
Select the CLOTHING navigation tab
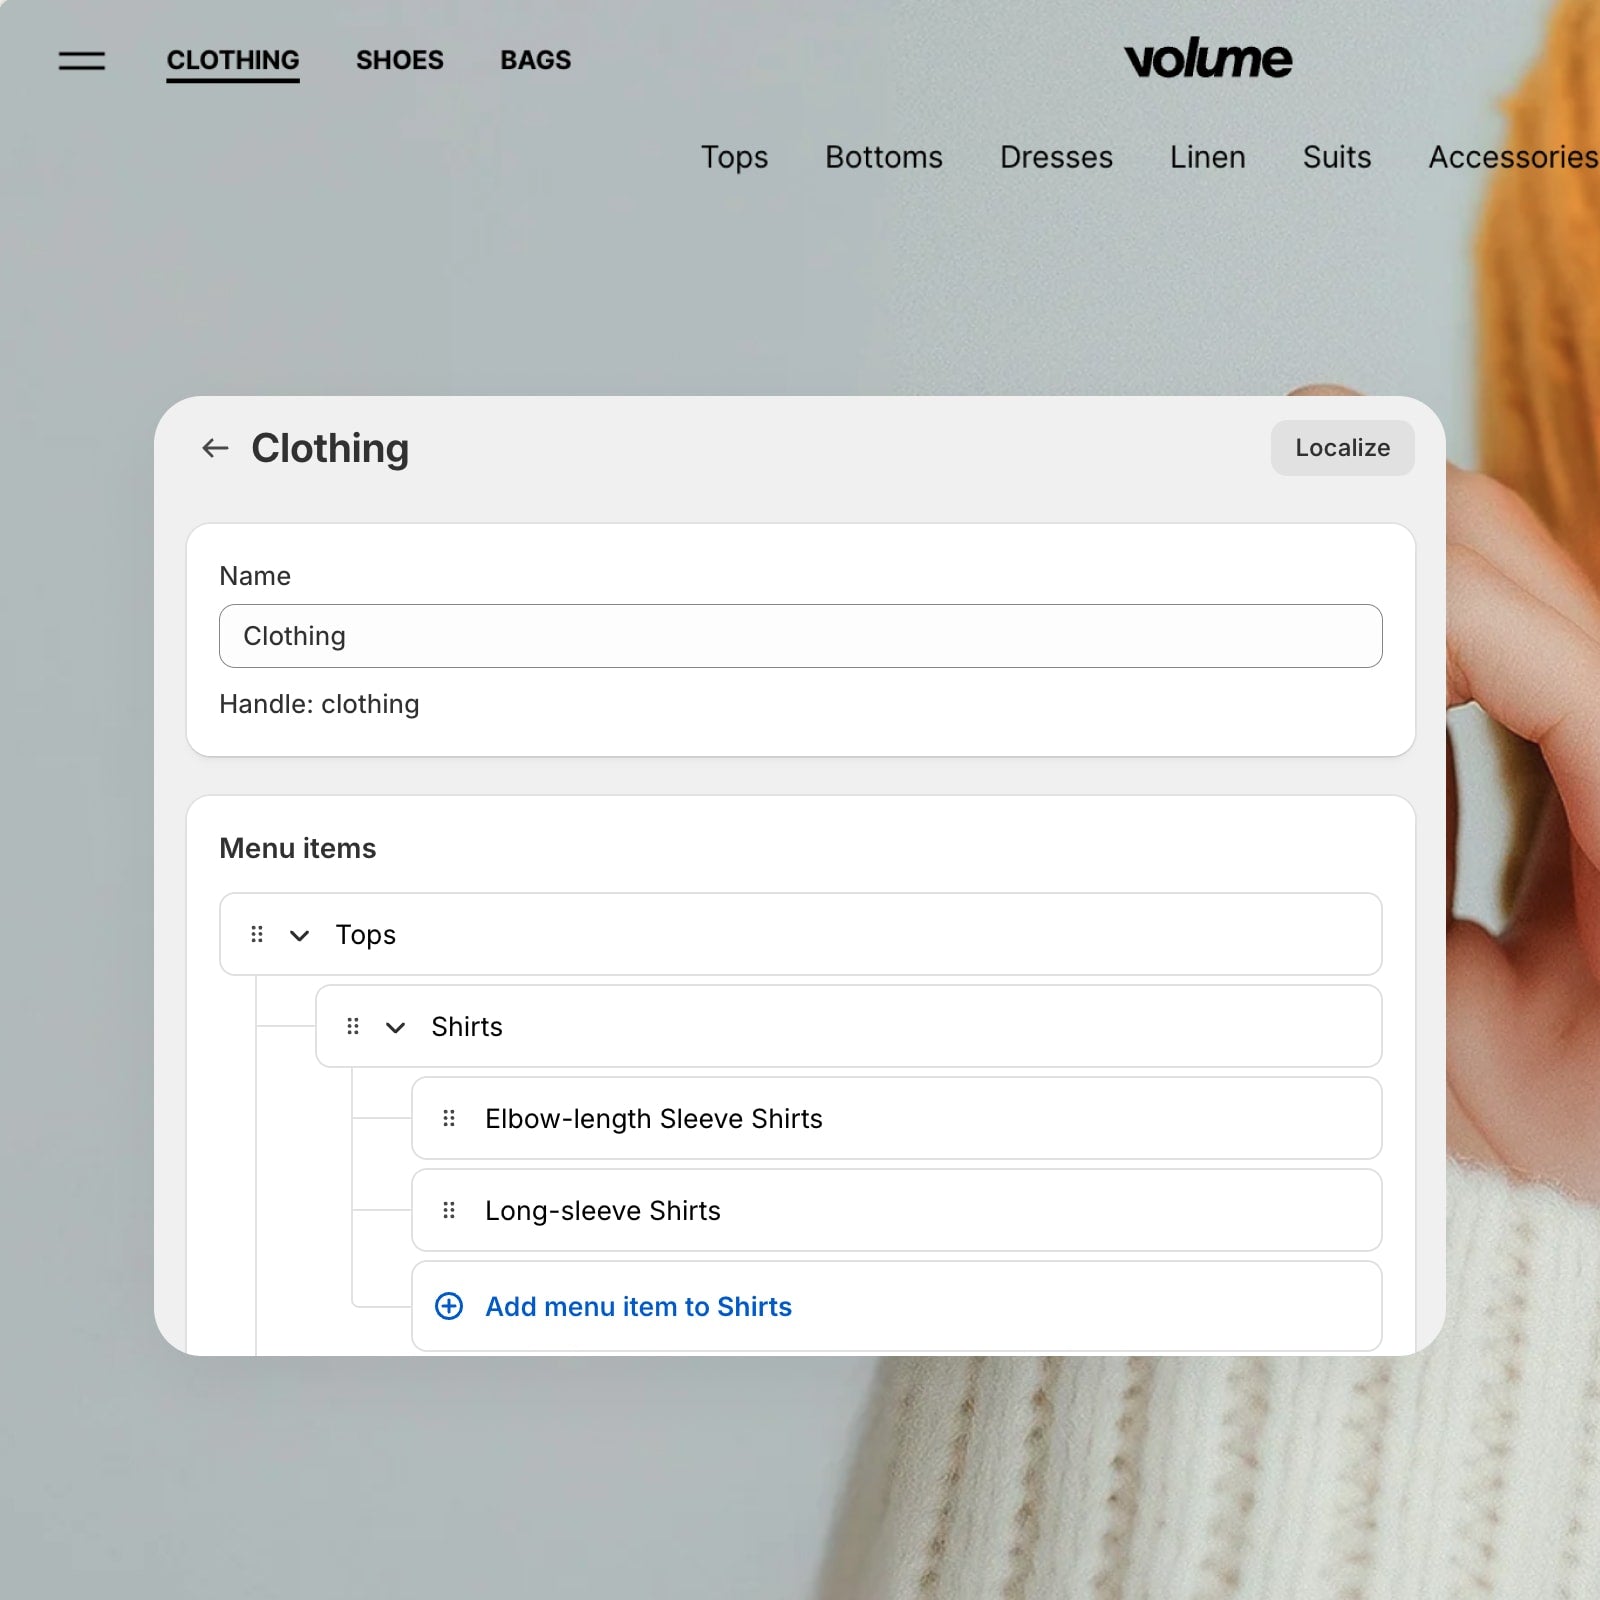coord(233,60)
